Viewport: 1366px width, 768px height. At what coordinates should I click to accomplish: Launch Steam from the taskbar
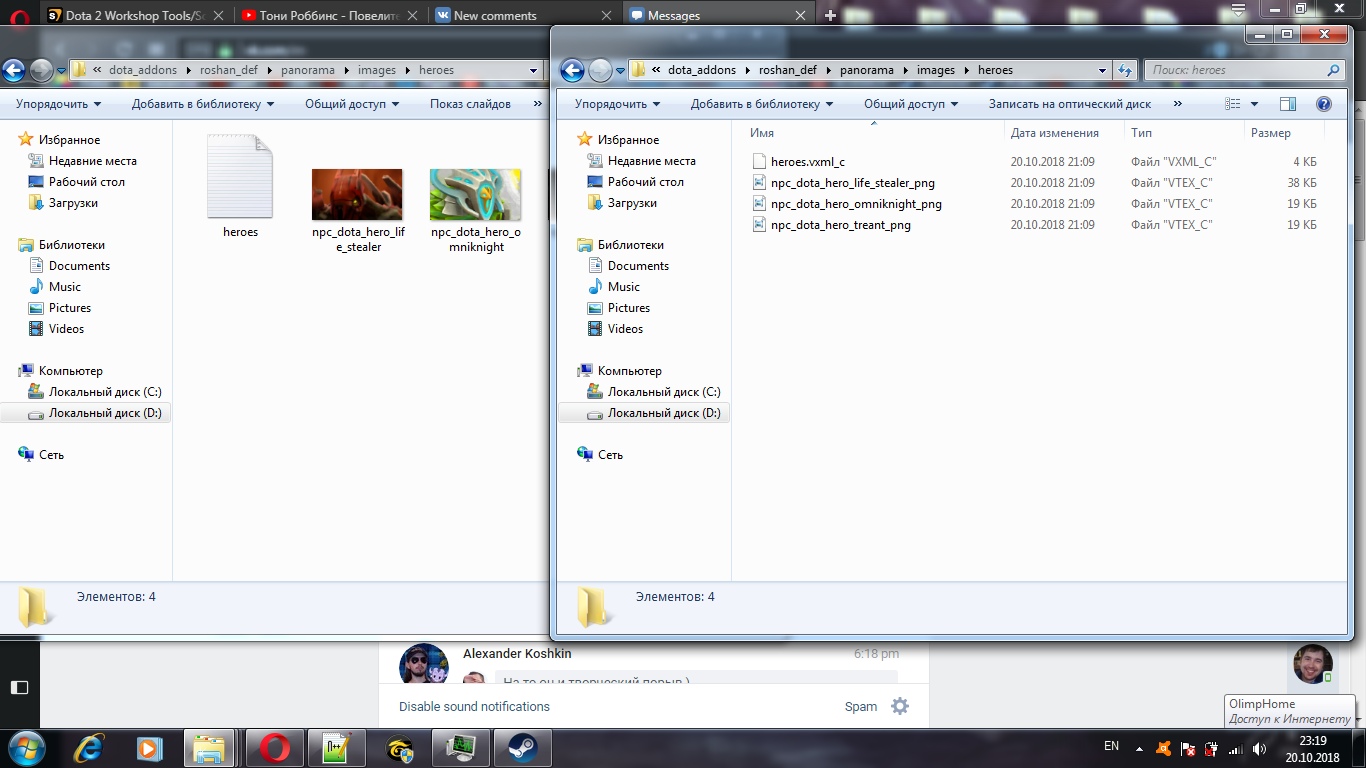[521, 748]
